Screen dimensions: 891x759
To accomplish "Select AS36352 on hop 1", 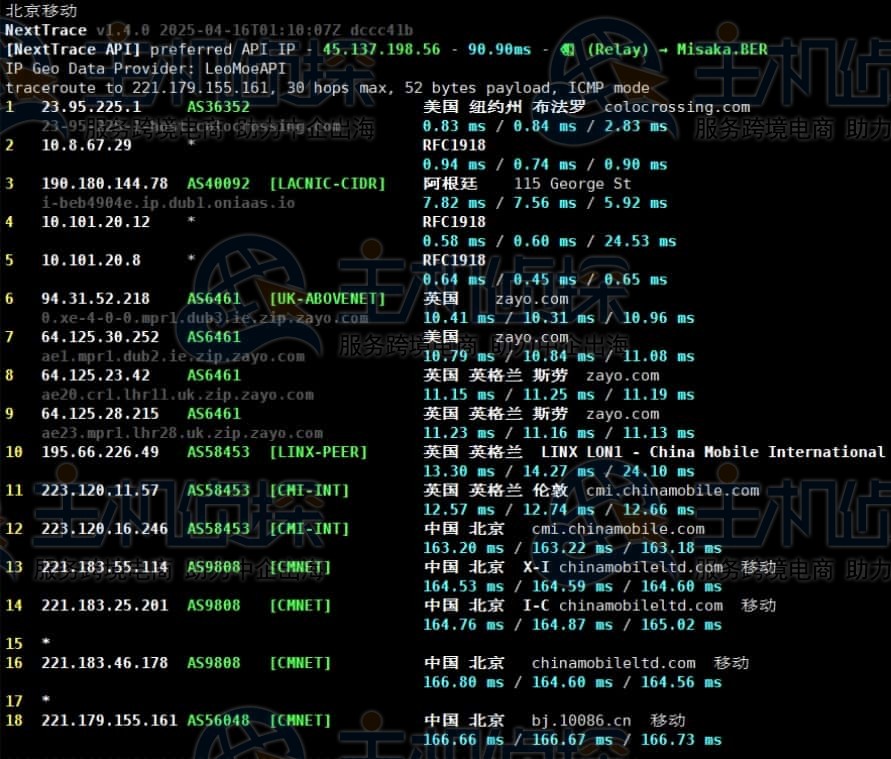I will coord(218,107).
